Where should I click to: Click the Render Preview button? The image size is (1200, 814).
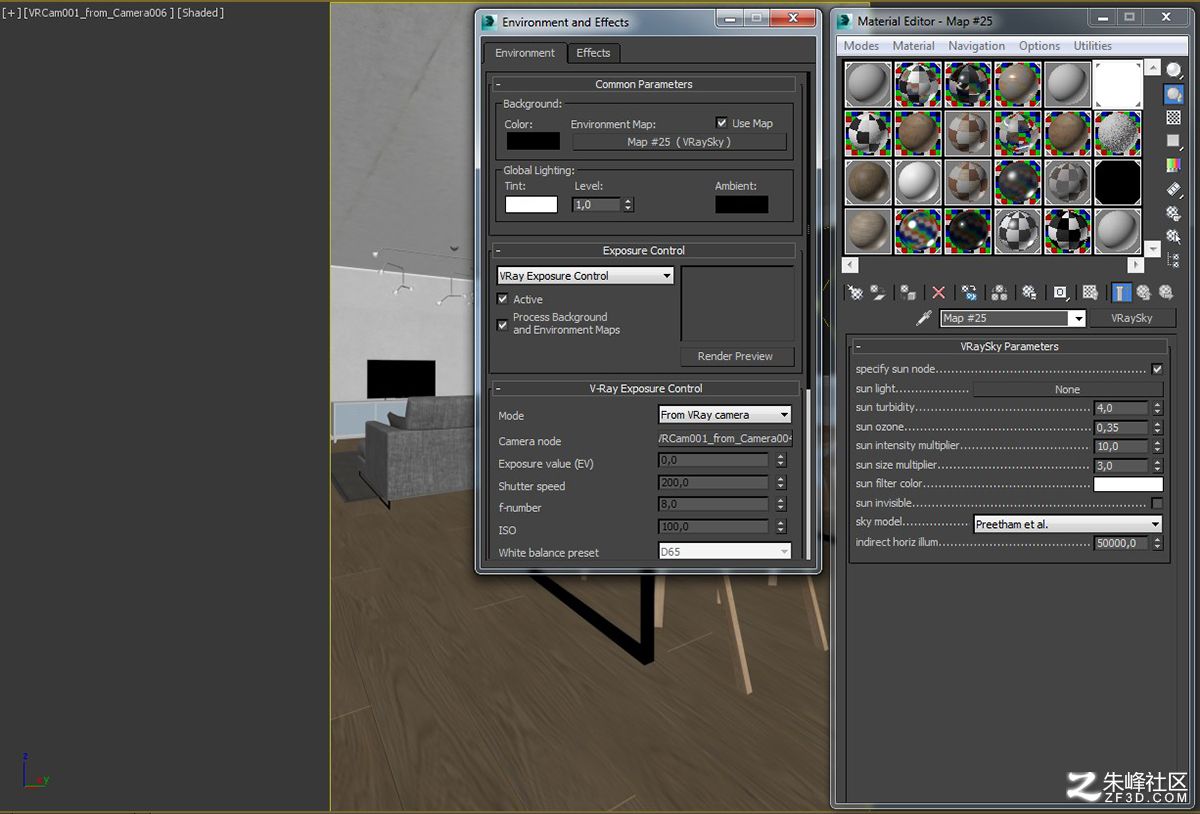tap(735, 356)
